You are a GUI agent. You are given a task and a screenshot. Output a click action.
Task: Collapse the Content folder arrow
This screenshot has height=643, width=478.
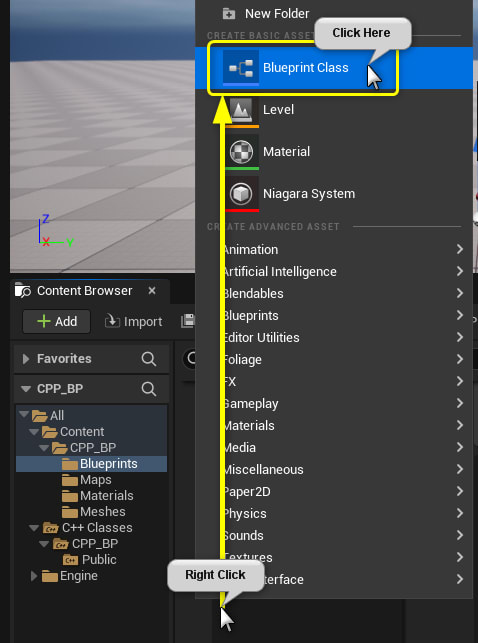click(x=34, y=431)
